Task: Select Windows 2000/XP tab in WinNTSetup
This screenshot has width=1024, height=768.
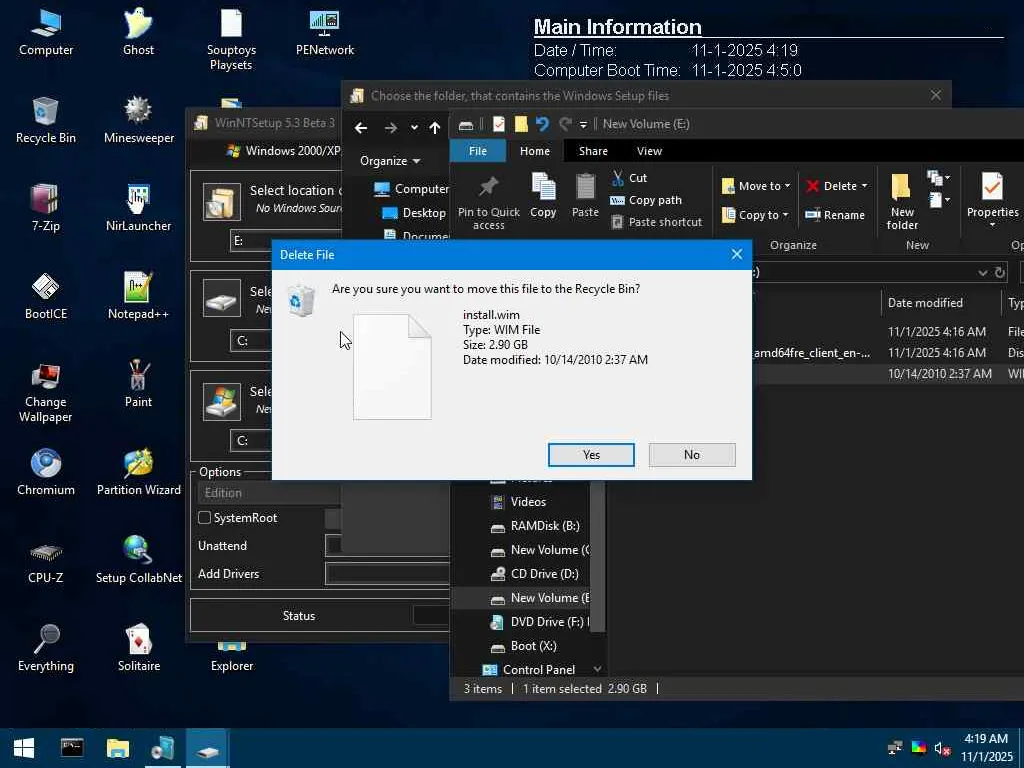Action: (285, 151)
